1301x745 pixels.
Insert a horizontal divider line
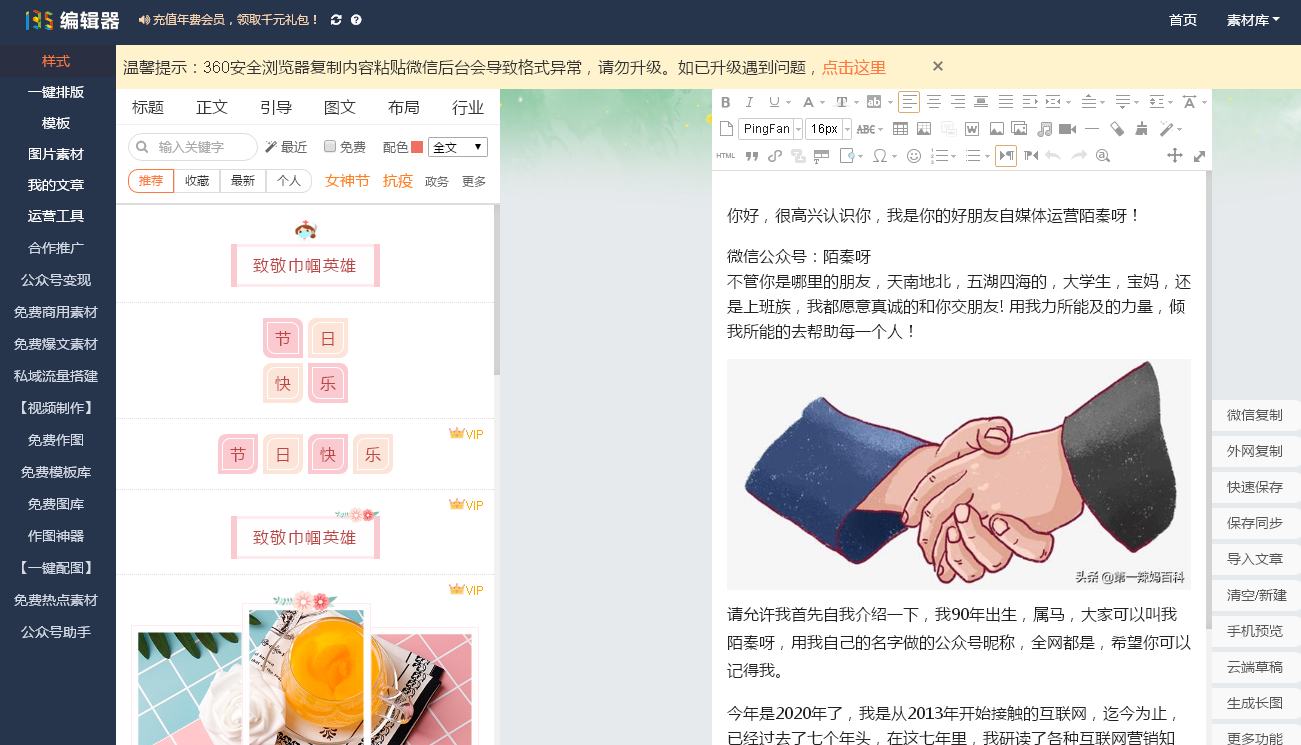[1092, 128]
